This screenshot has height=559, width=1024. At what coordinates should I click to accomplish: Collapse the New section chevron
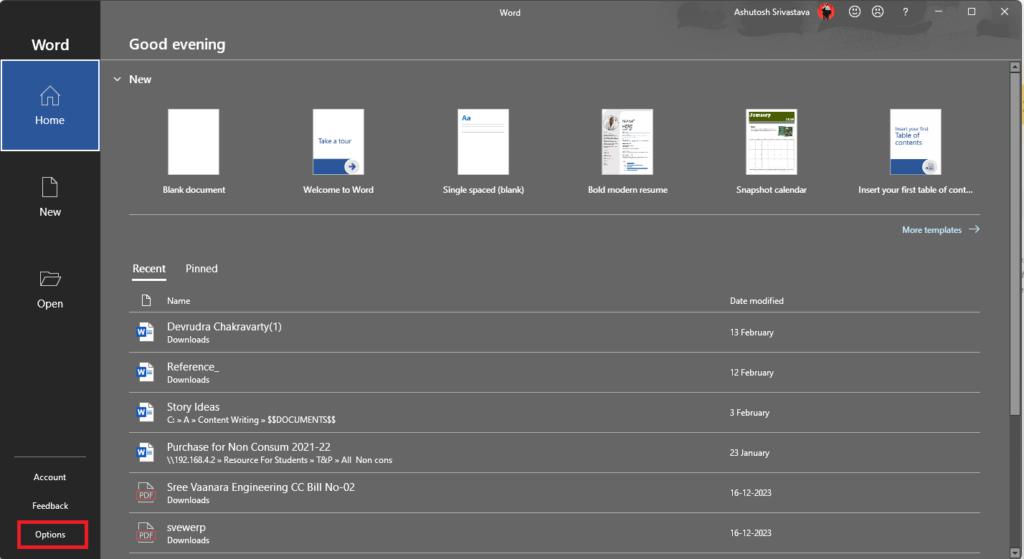pos(117,79)
